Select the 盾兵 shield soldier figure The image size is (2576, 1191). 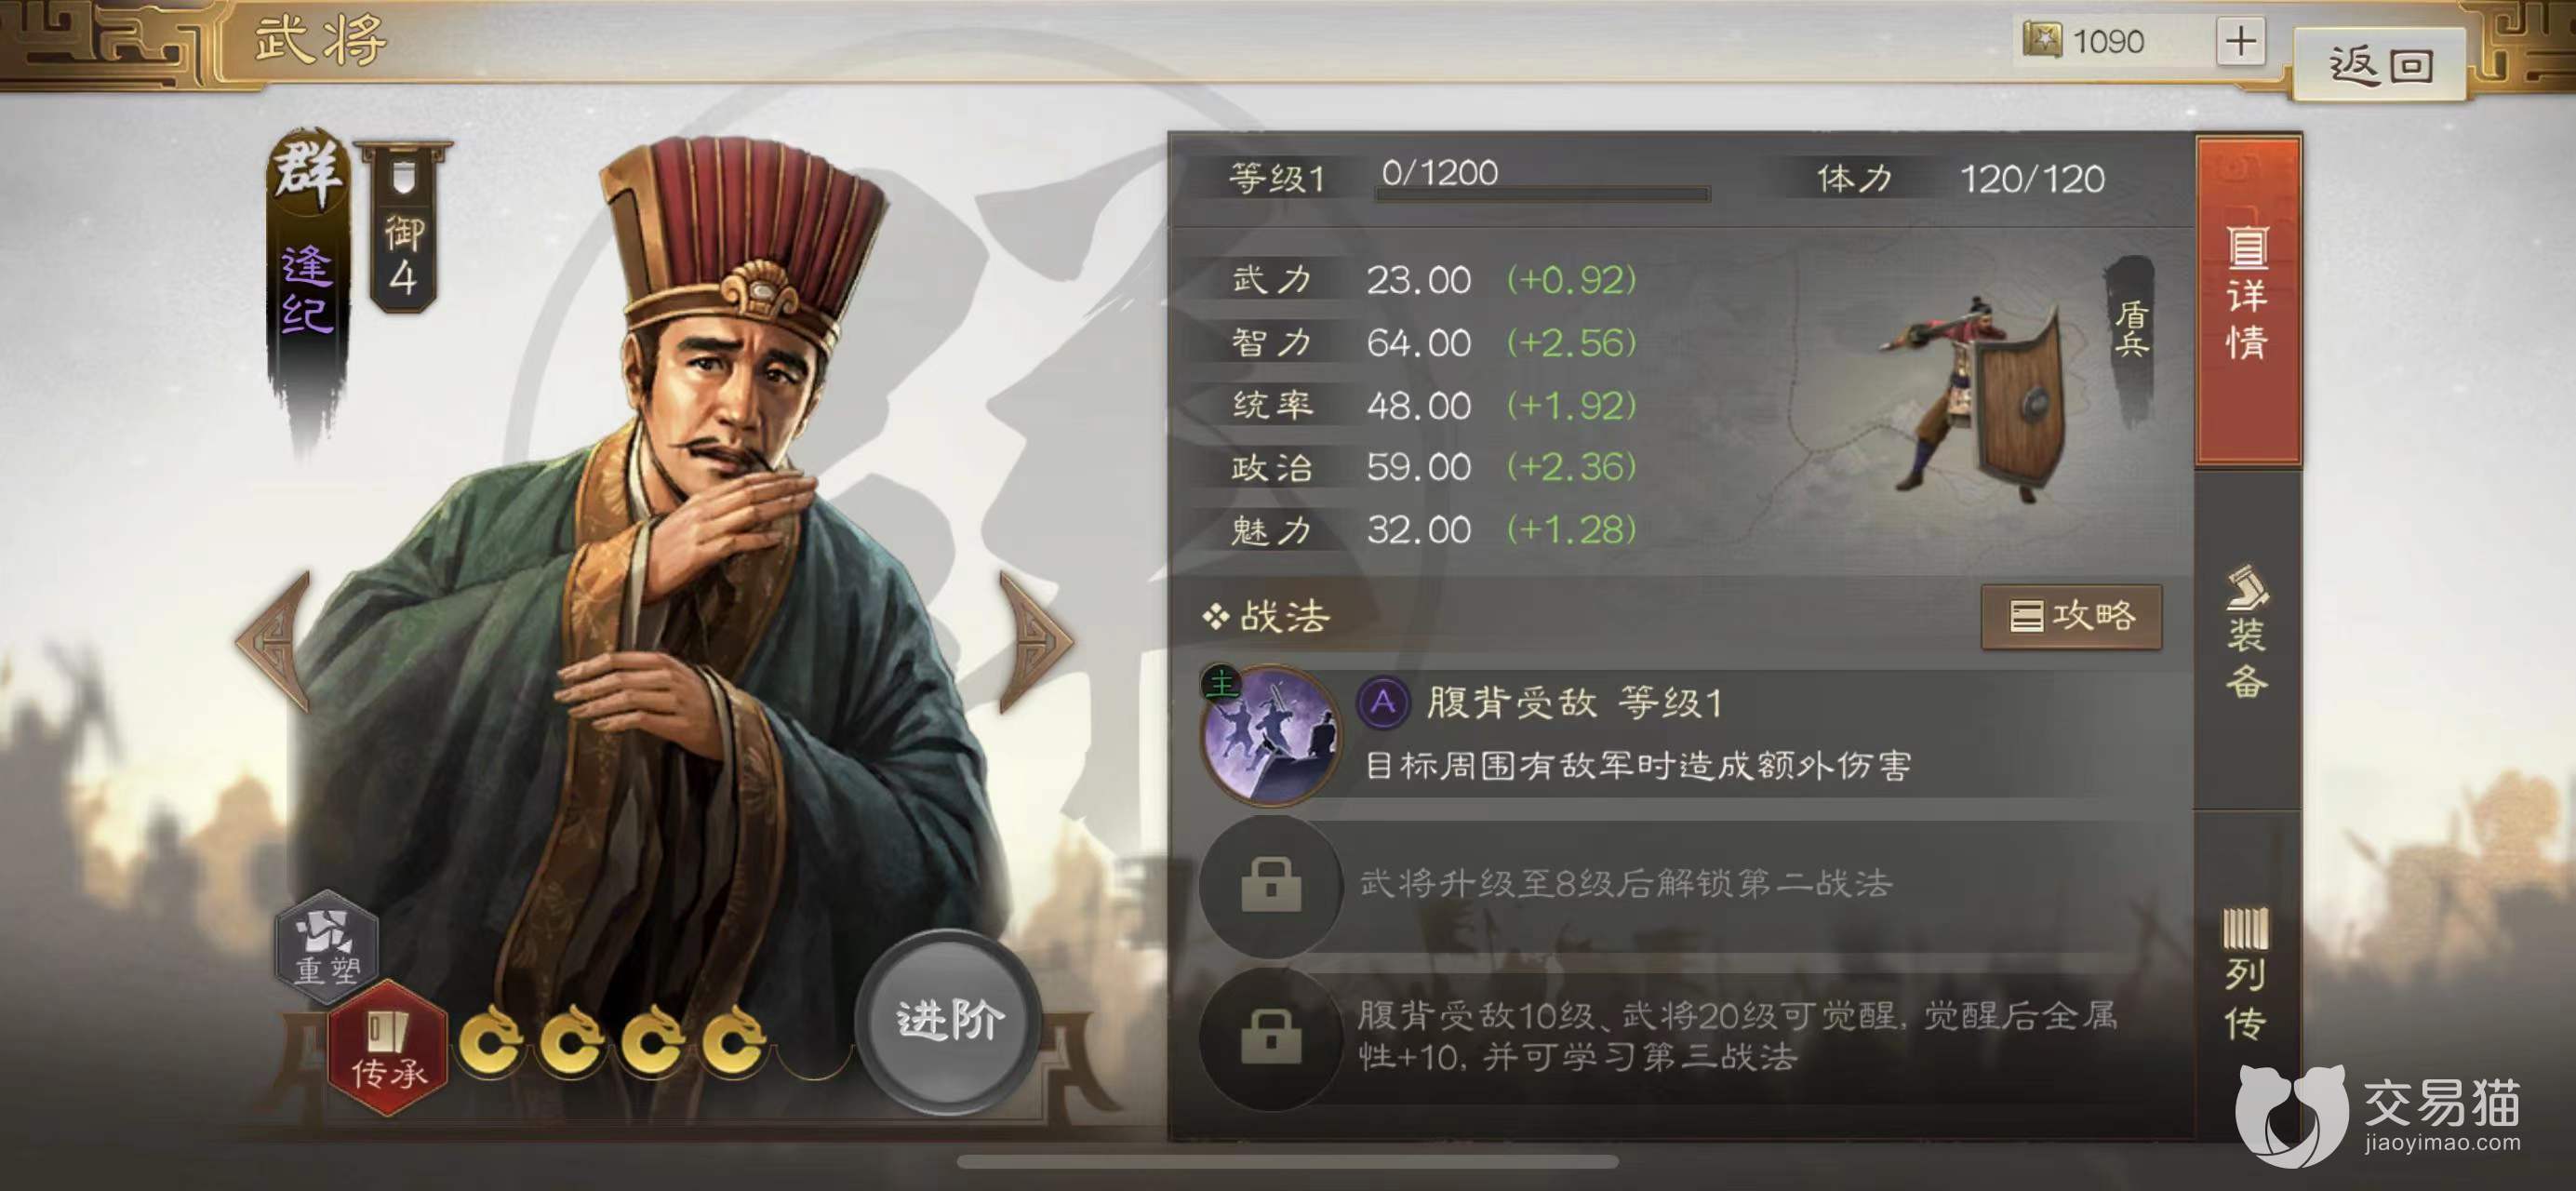tap(1975, 398)
